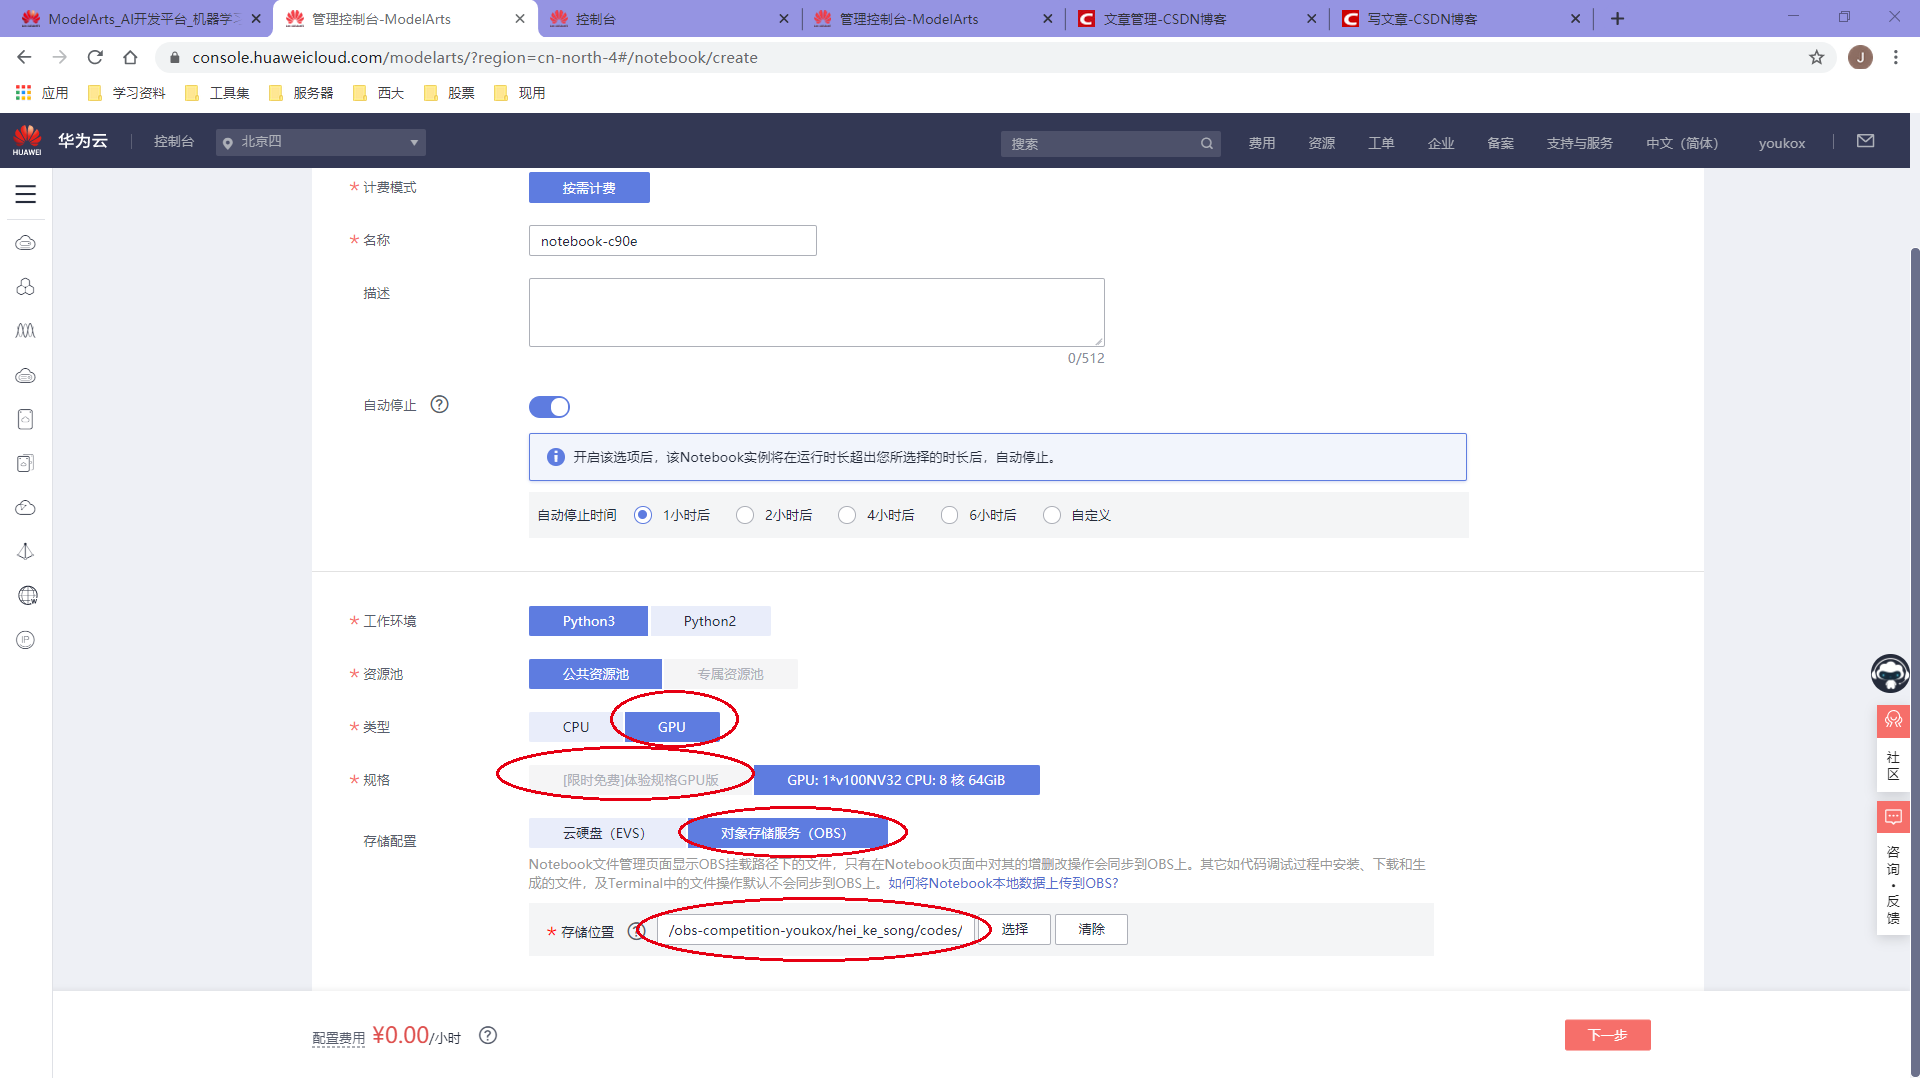Click the help icon beside 自动停止
Viewport: 1920px width, 1078px height.
click(x=440, y=404)
